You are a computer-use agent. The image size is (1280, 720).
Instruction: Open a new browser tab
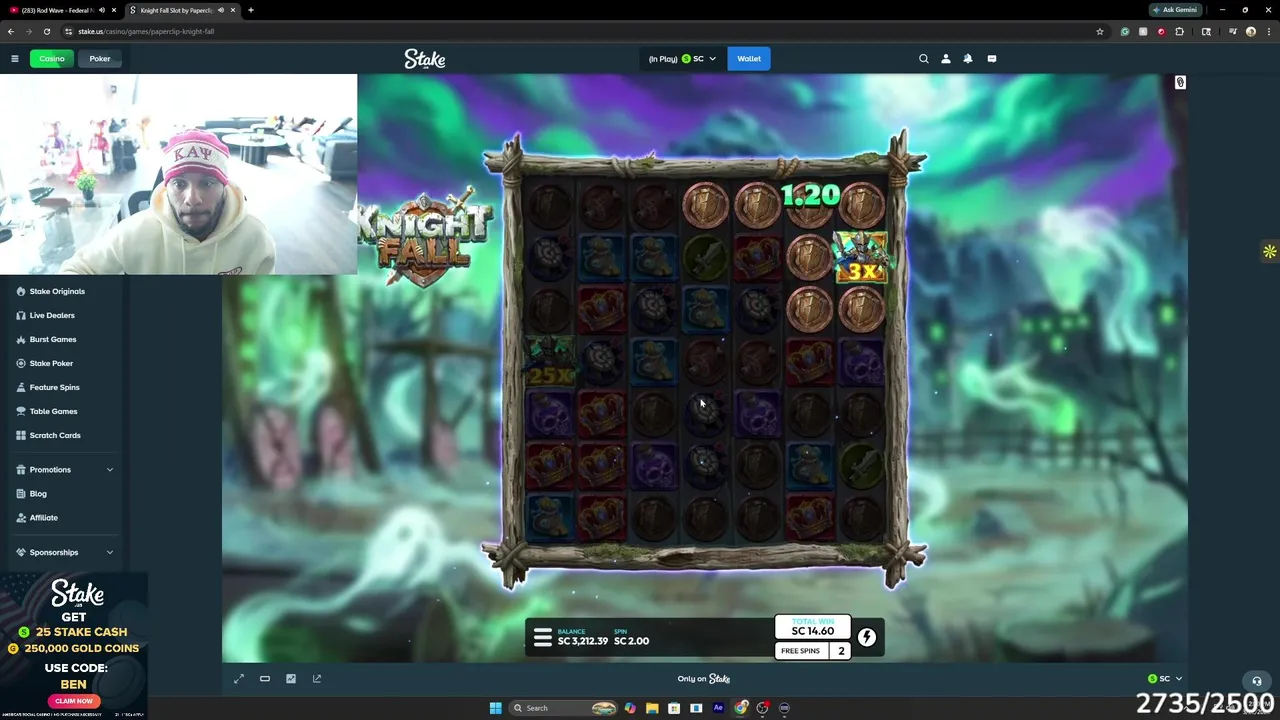click(x=251, y=10)
